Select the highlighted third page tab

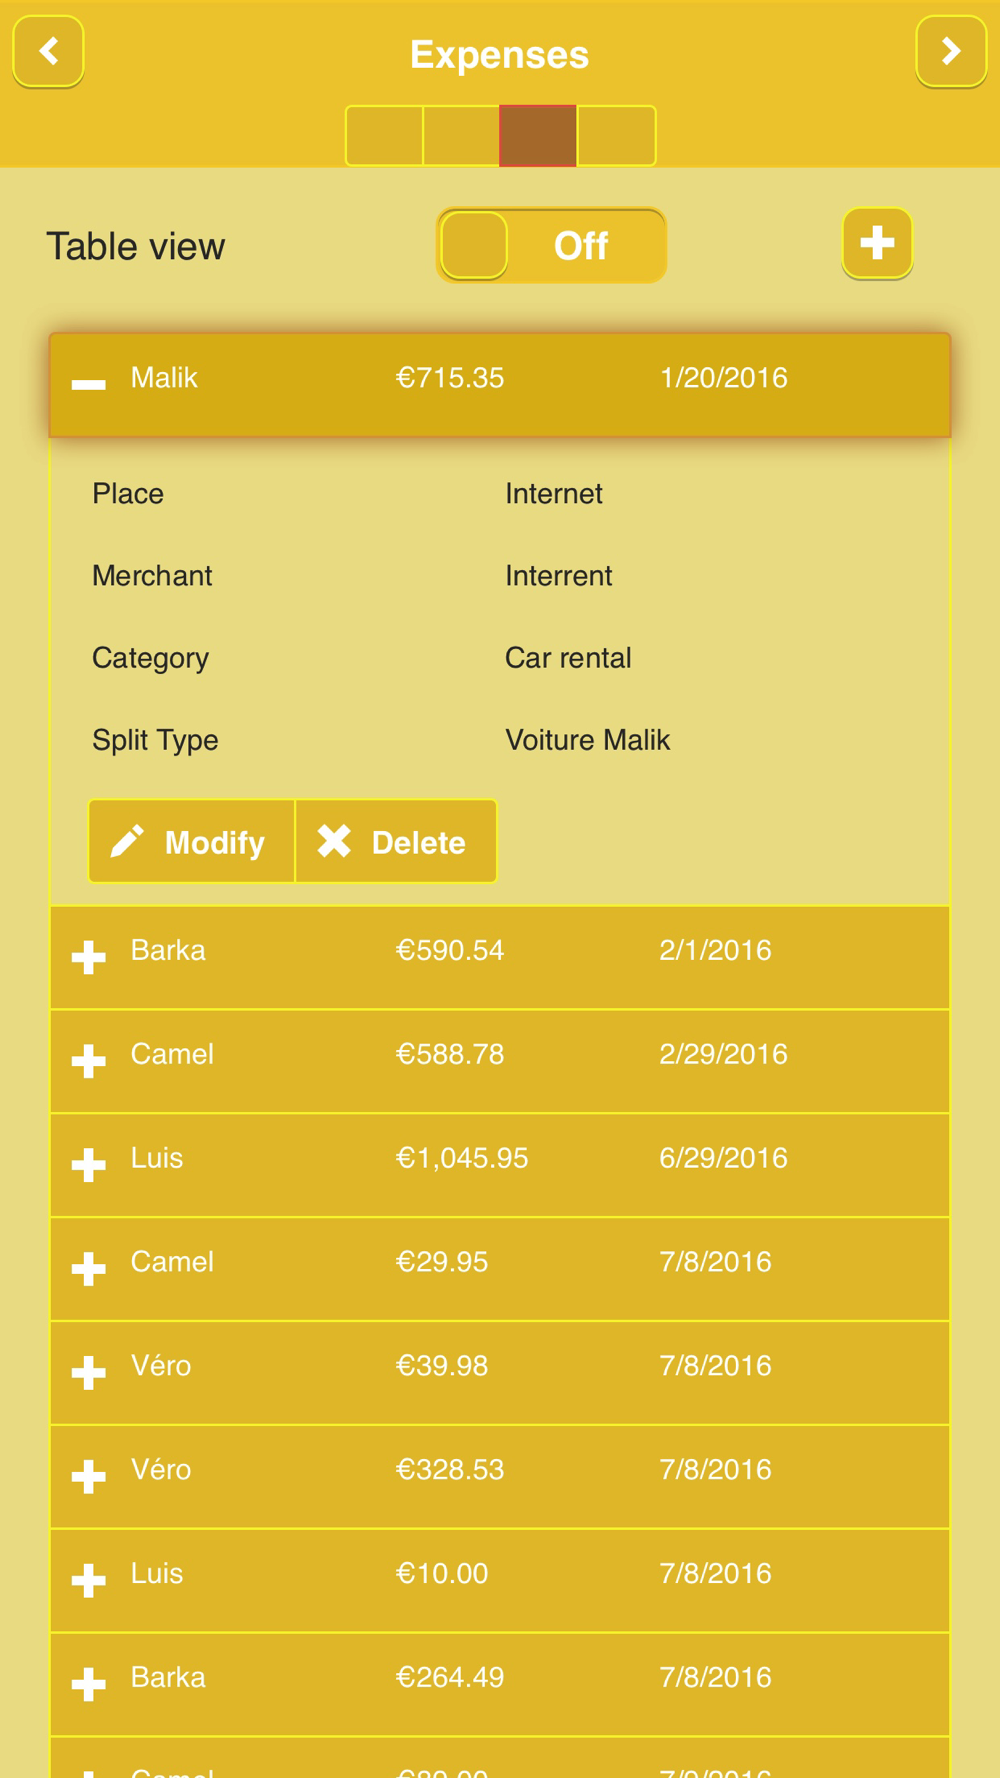(538, 136)
